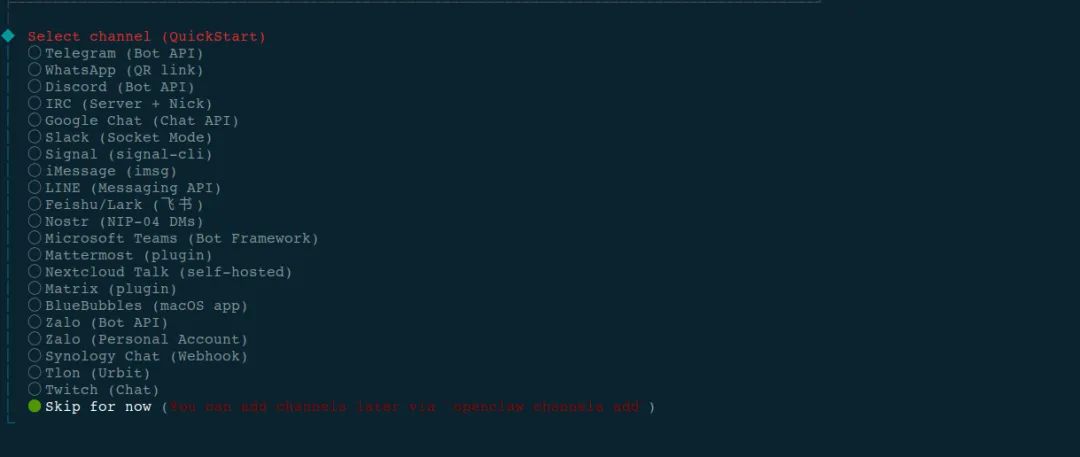This screenshot has height=457, width=1080.
Task: Select Nostr (NIP-04 DMs) channel
Action: pos(116,221)
